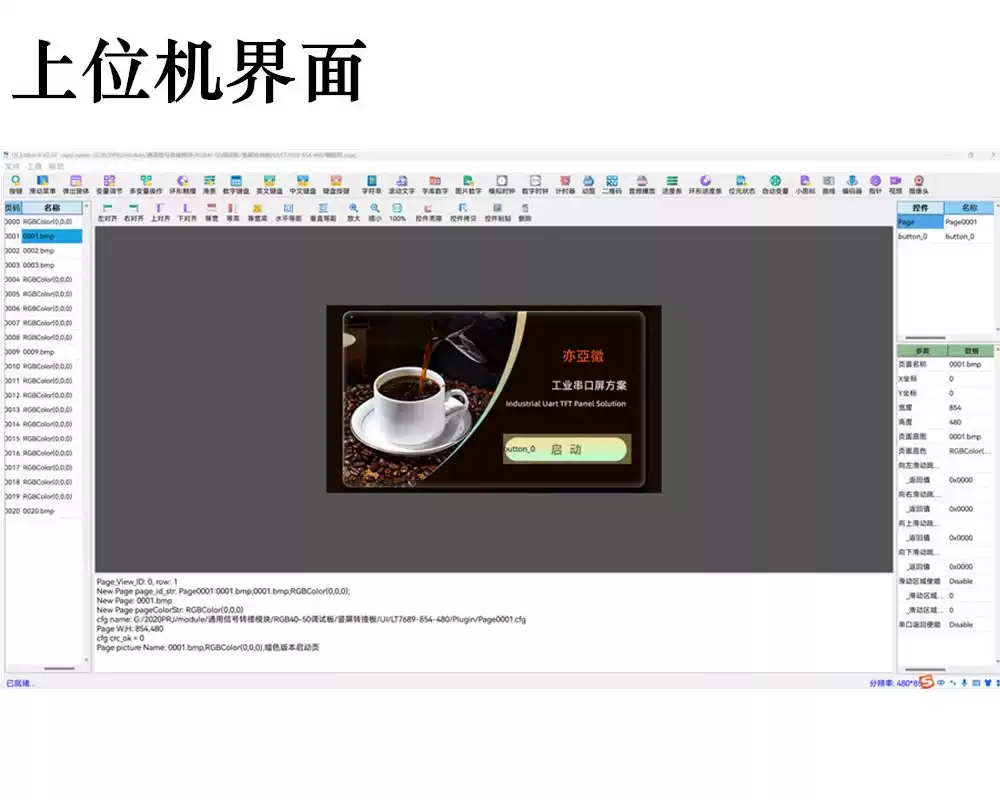Select page 0001 0001.bmp in page list
The width and height of the screenshot is (1000, 800).
43,236
